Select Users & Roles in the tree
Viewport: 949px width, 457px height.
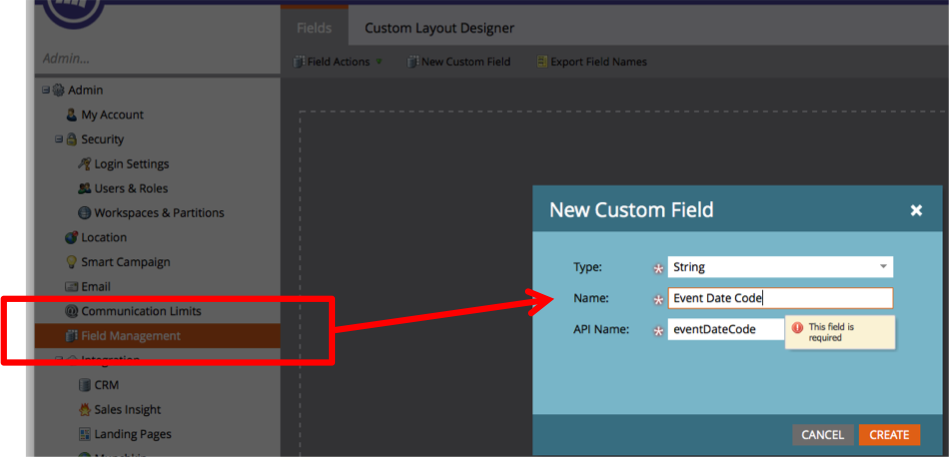click(x=131, y=188)
